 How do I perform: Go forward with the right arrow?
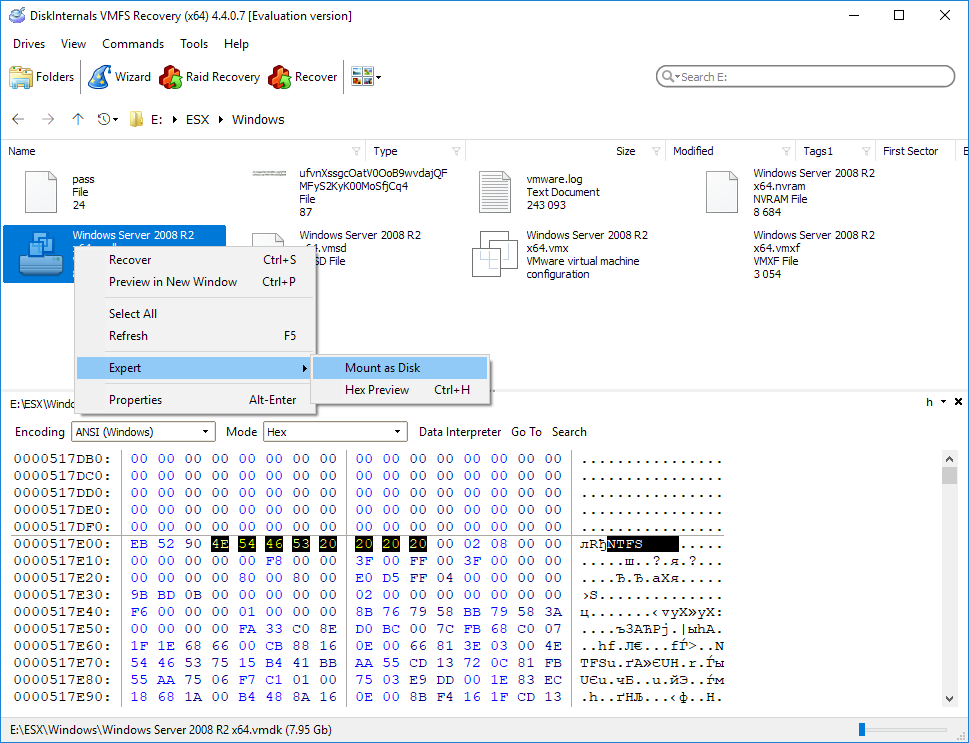[x=48, y=119]
